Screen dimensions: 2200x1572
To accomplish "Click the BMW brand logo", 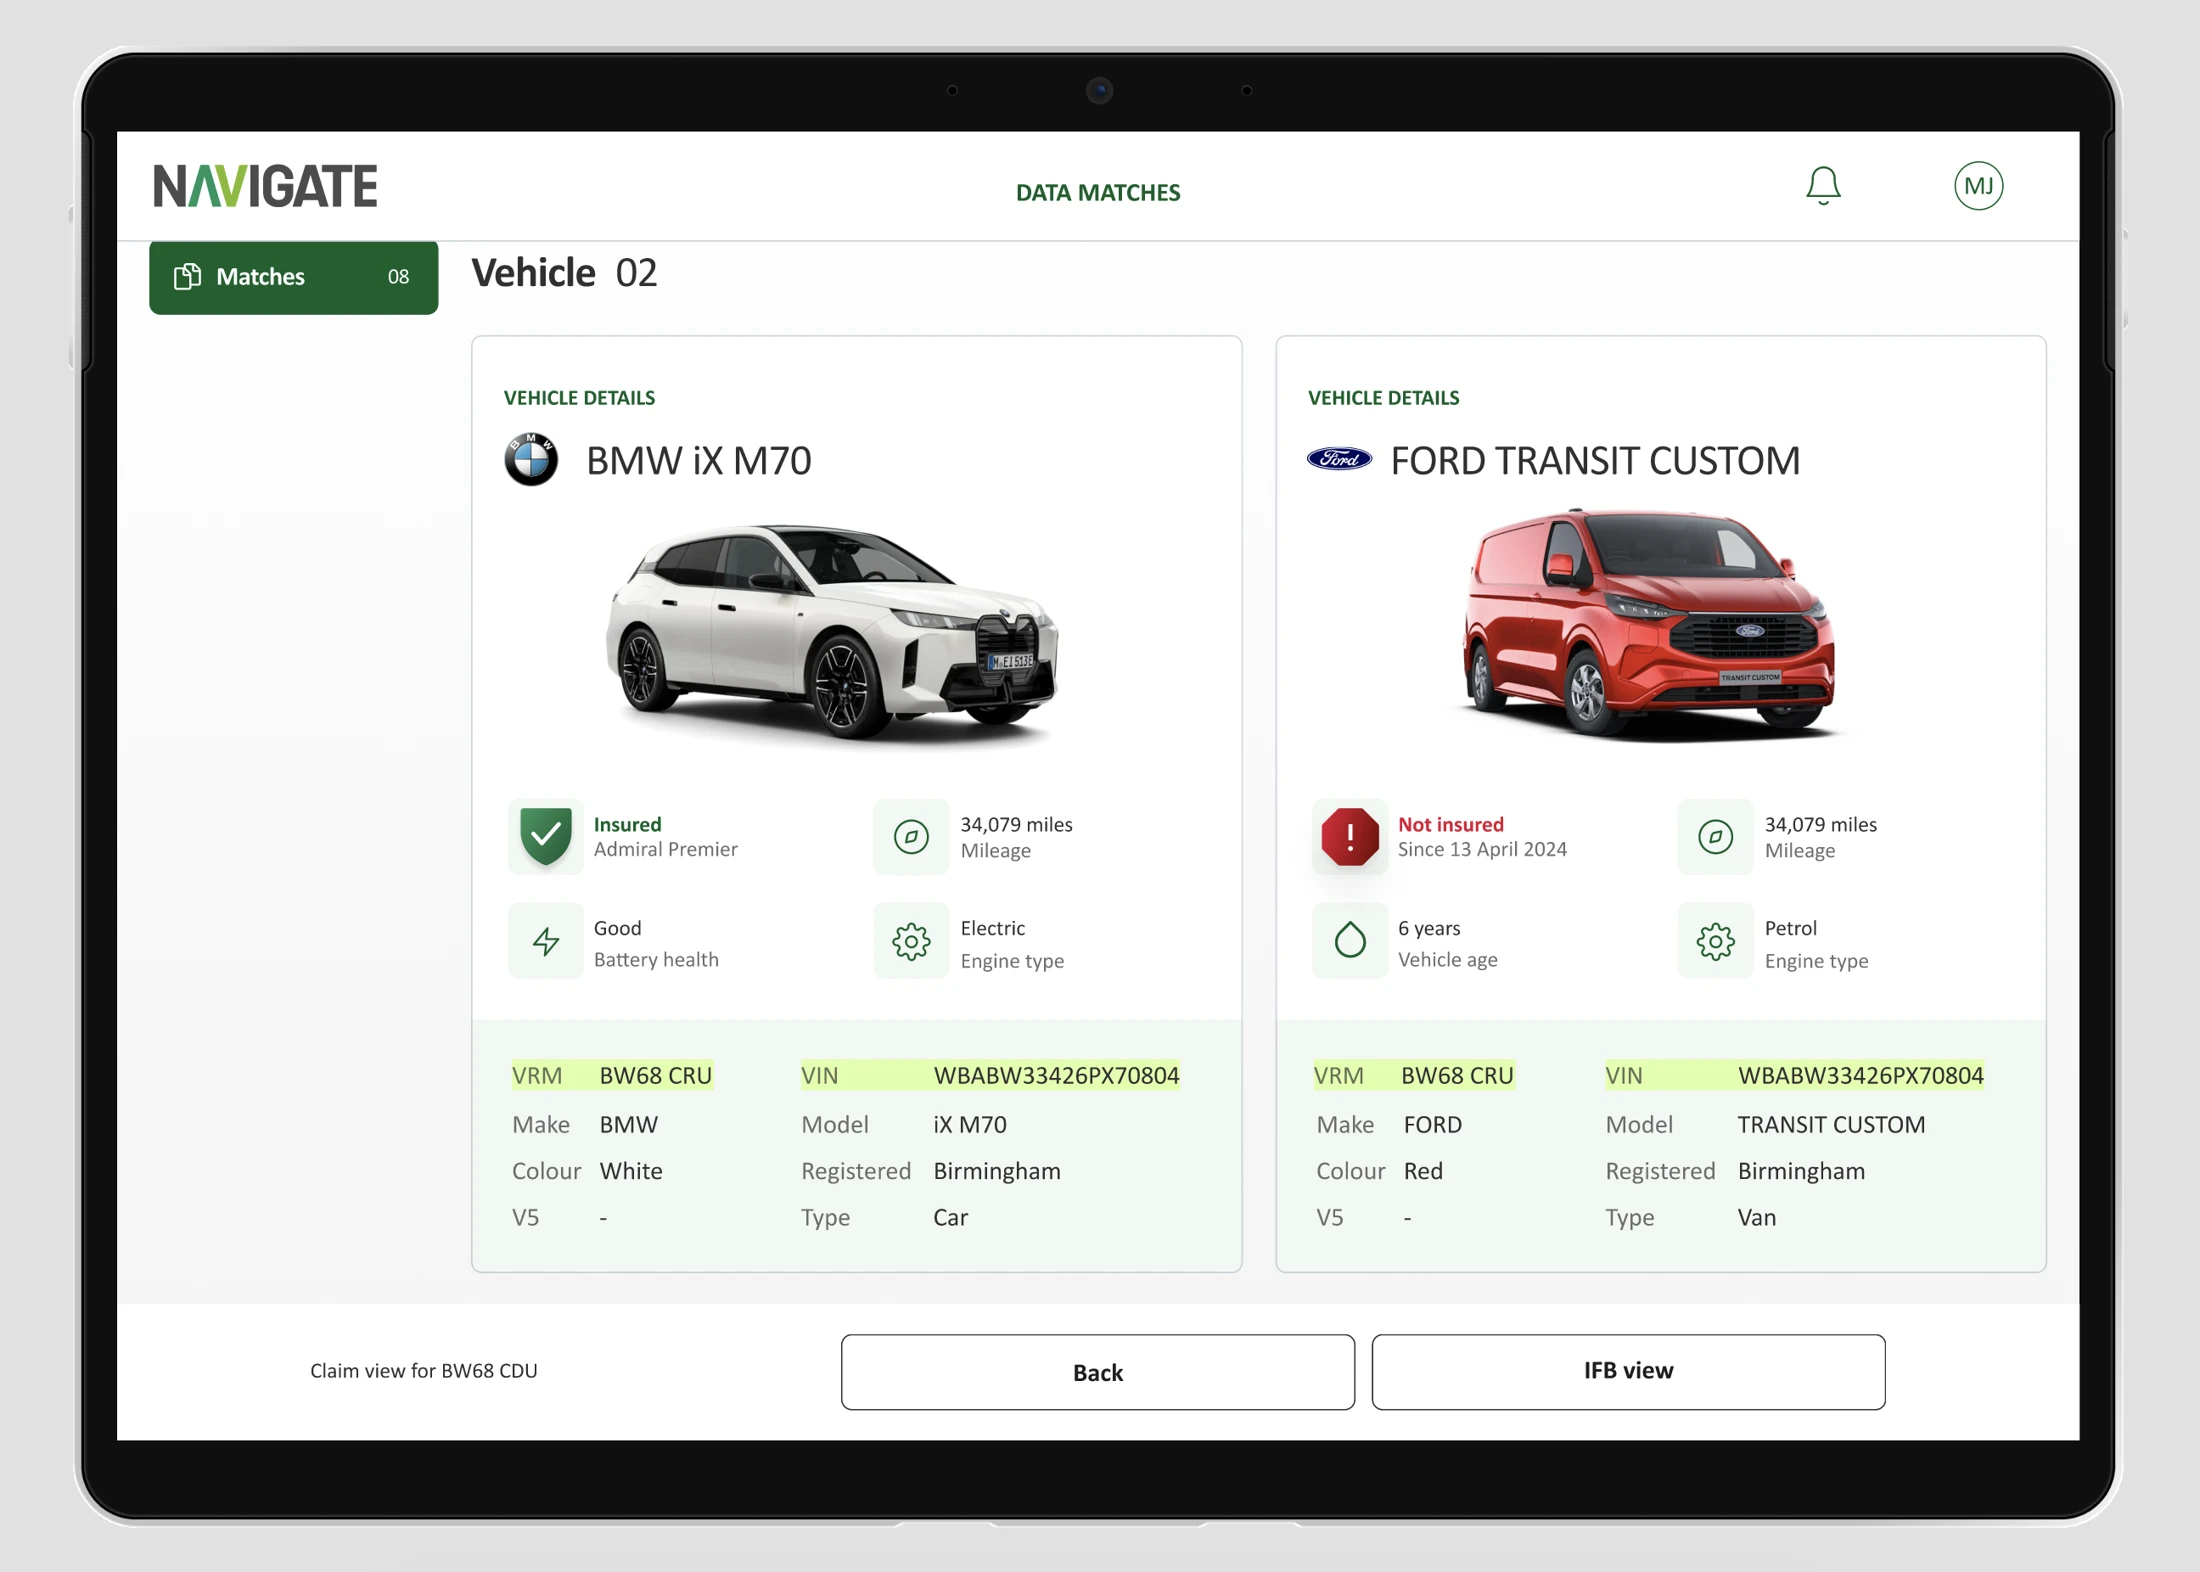I will coord(531,459).
